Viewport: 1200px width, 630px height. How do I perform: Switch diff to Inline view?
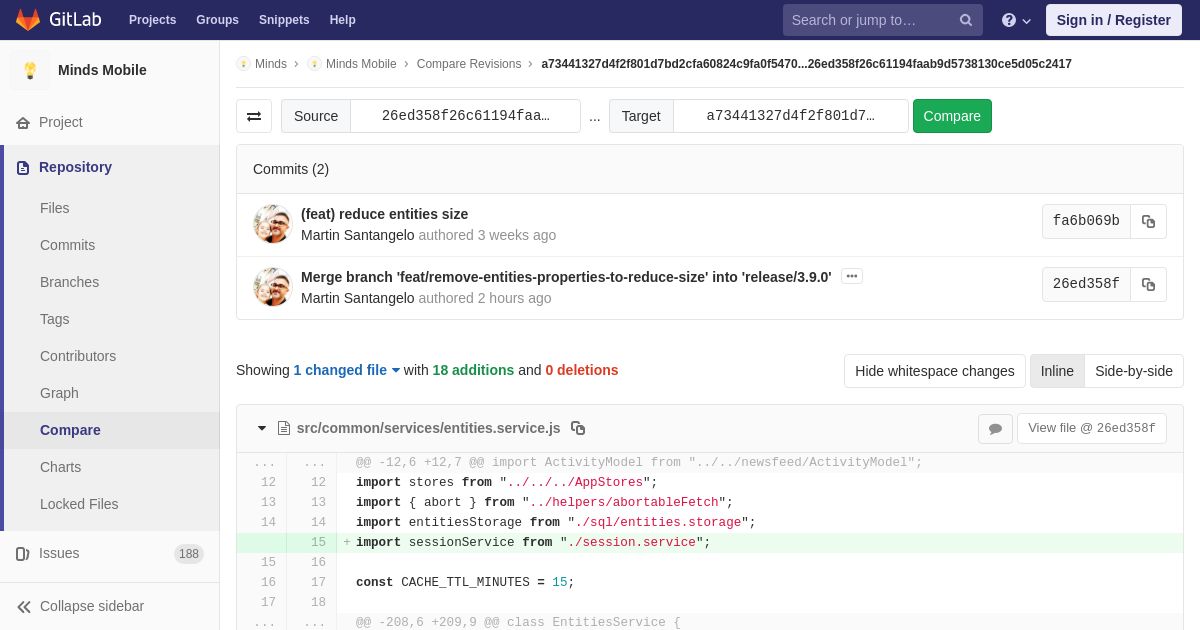[1057, 371]
